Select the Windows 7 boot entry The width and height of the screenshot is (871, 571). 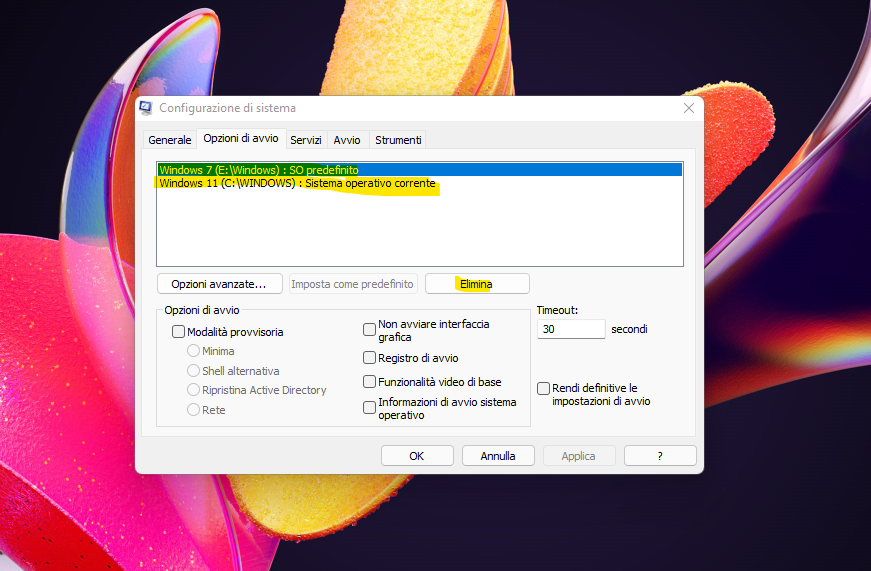[x=258, y=170]
